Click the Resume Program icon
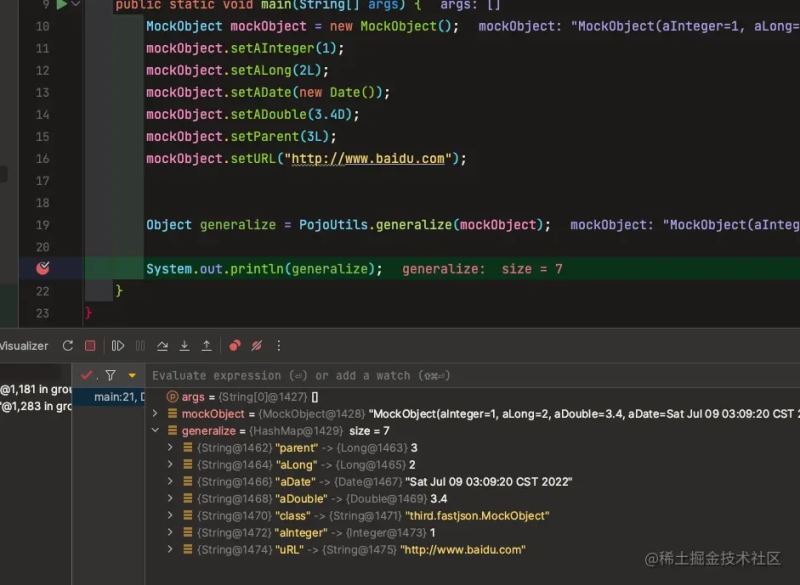The height and width of the screenshot is (585, 800). click(118, 346)
